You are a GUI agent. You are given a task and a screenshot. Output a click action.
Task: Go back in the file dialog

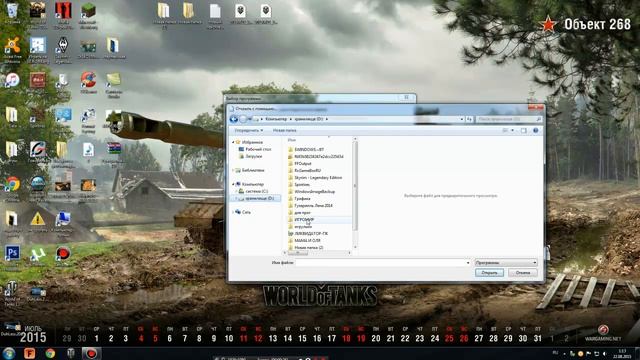point(233,119)
